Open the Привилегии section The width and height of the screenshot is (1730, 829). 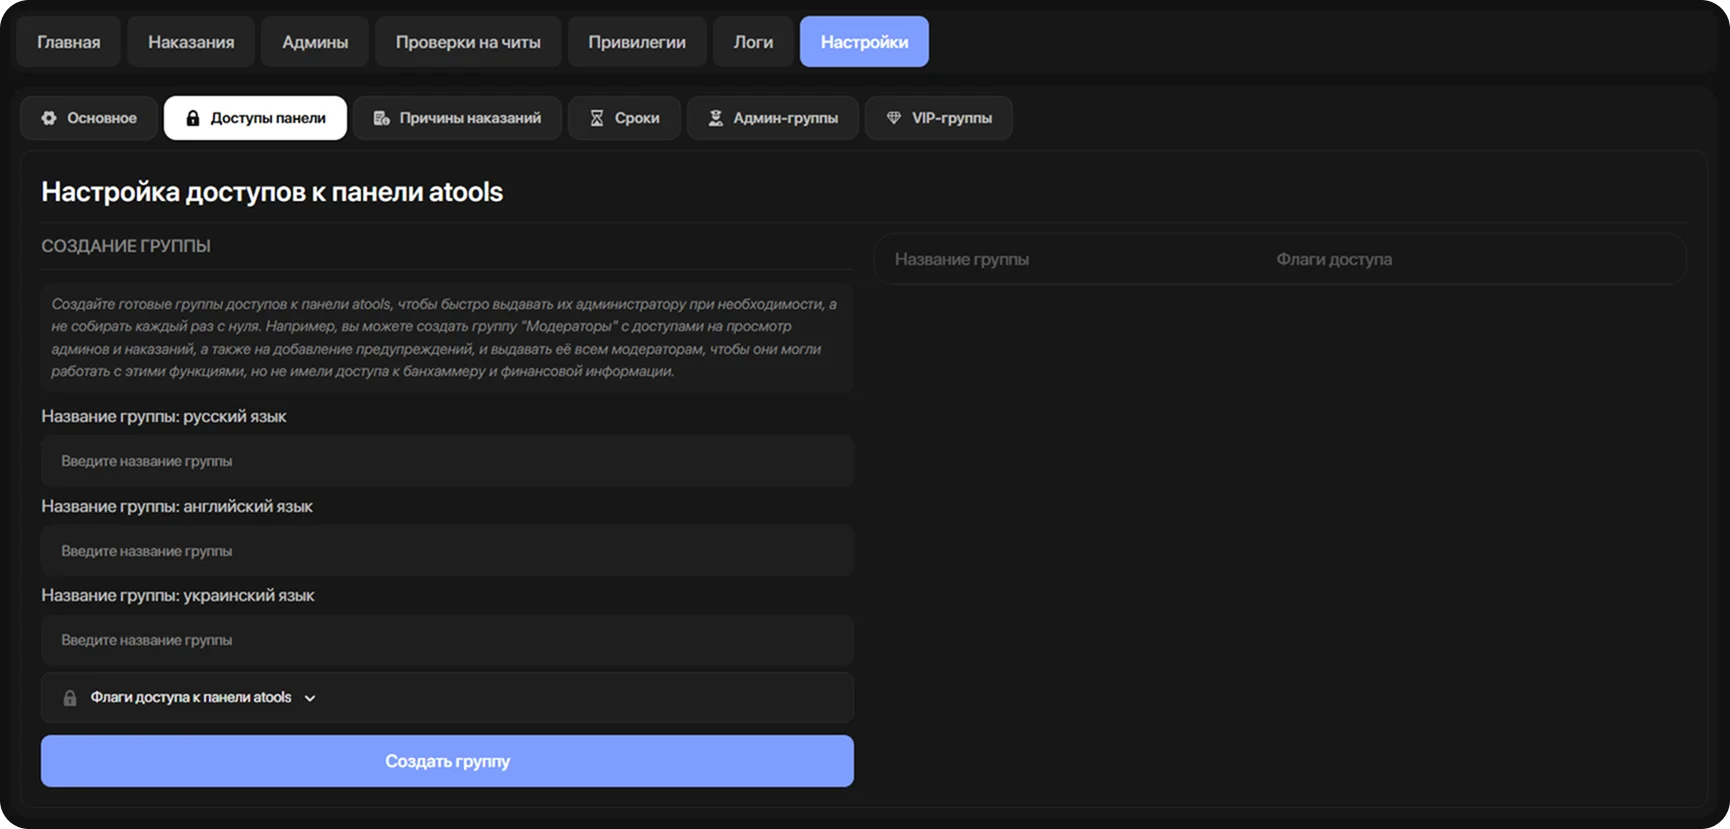[637, 42]
